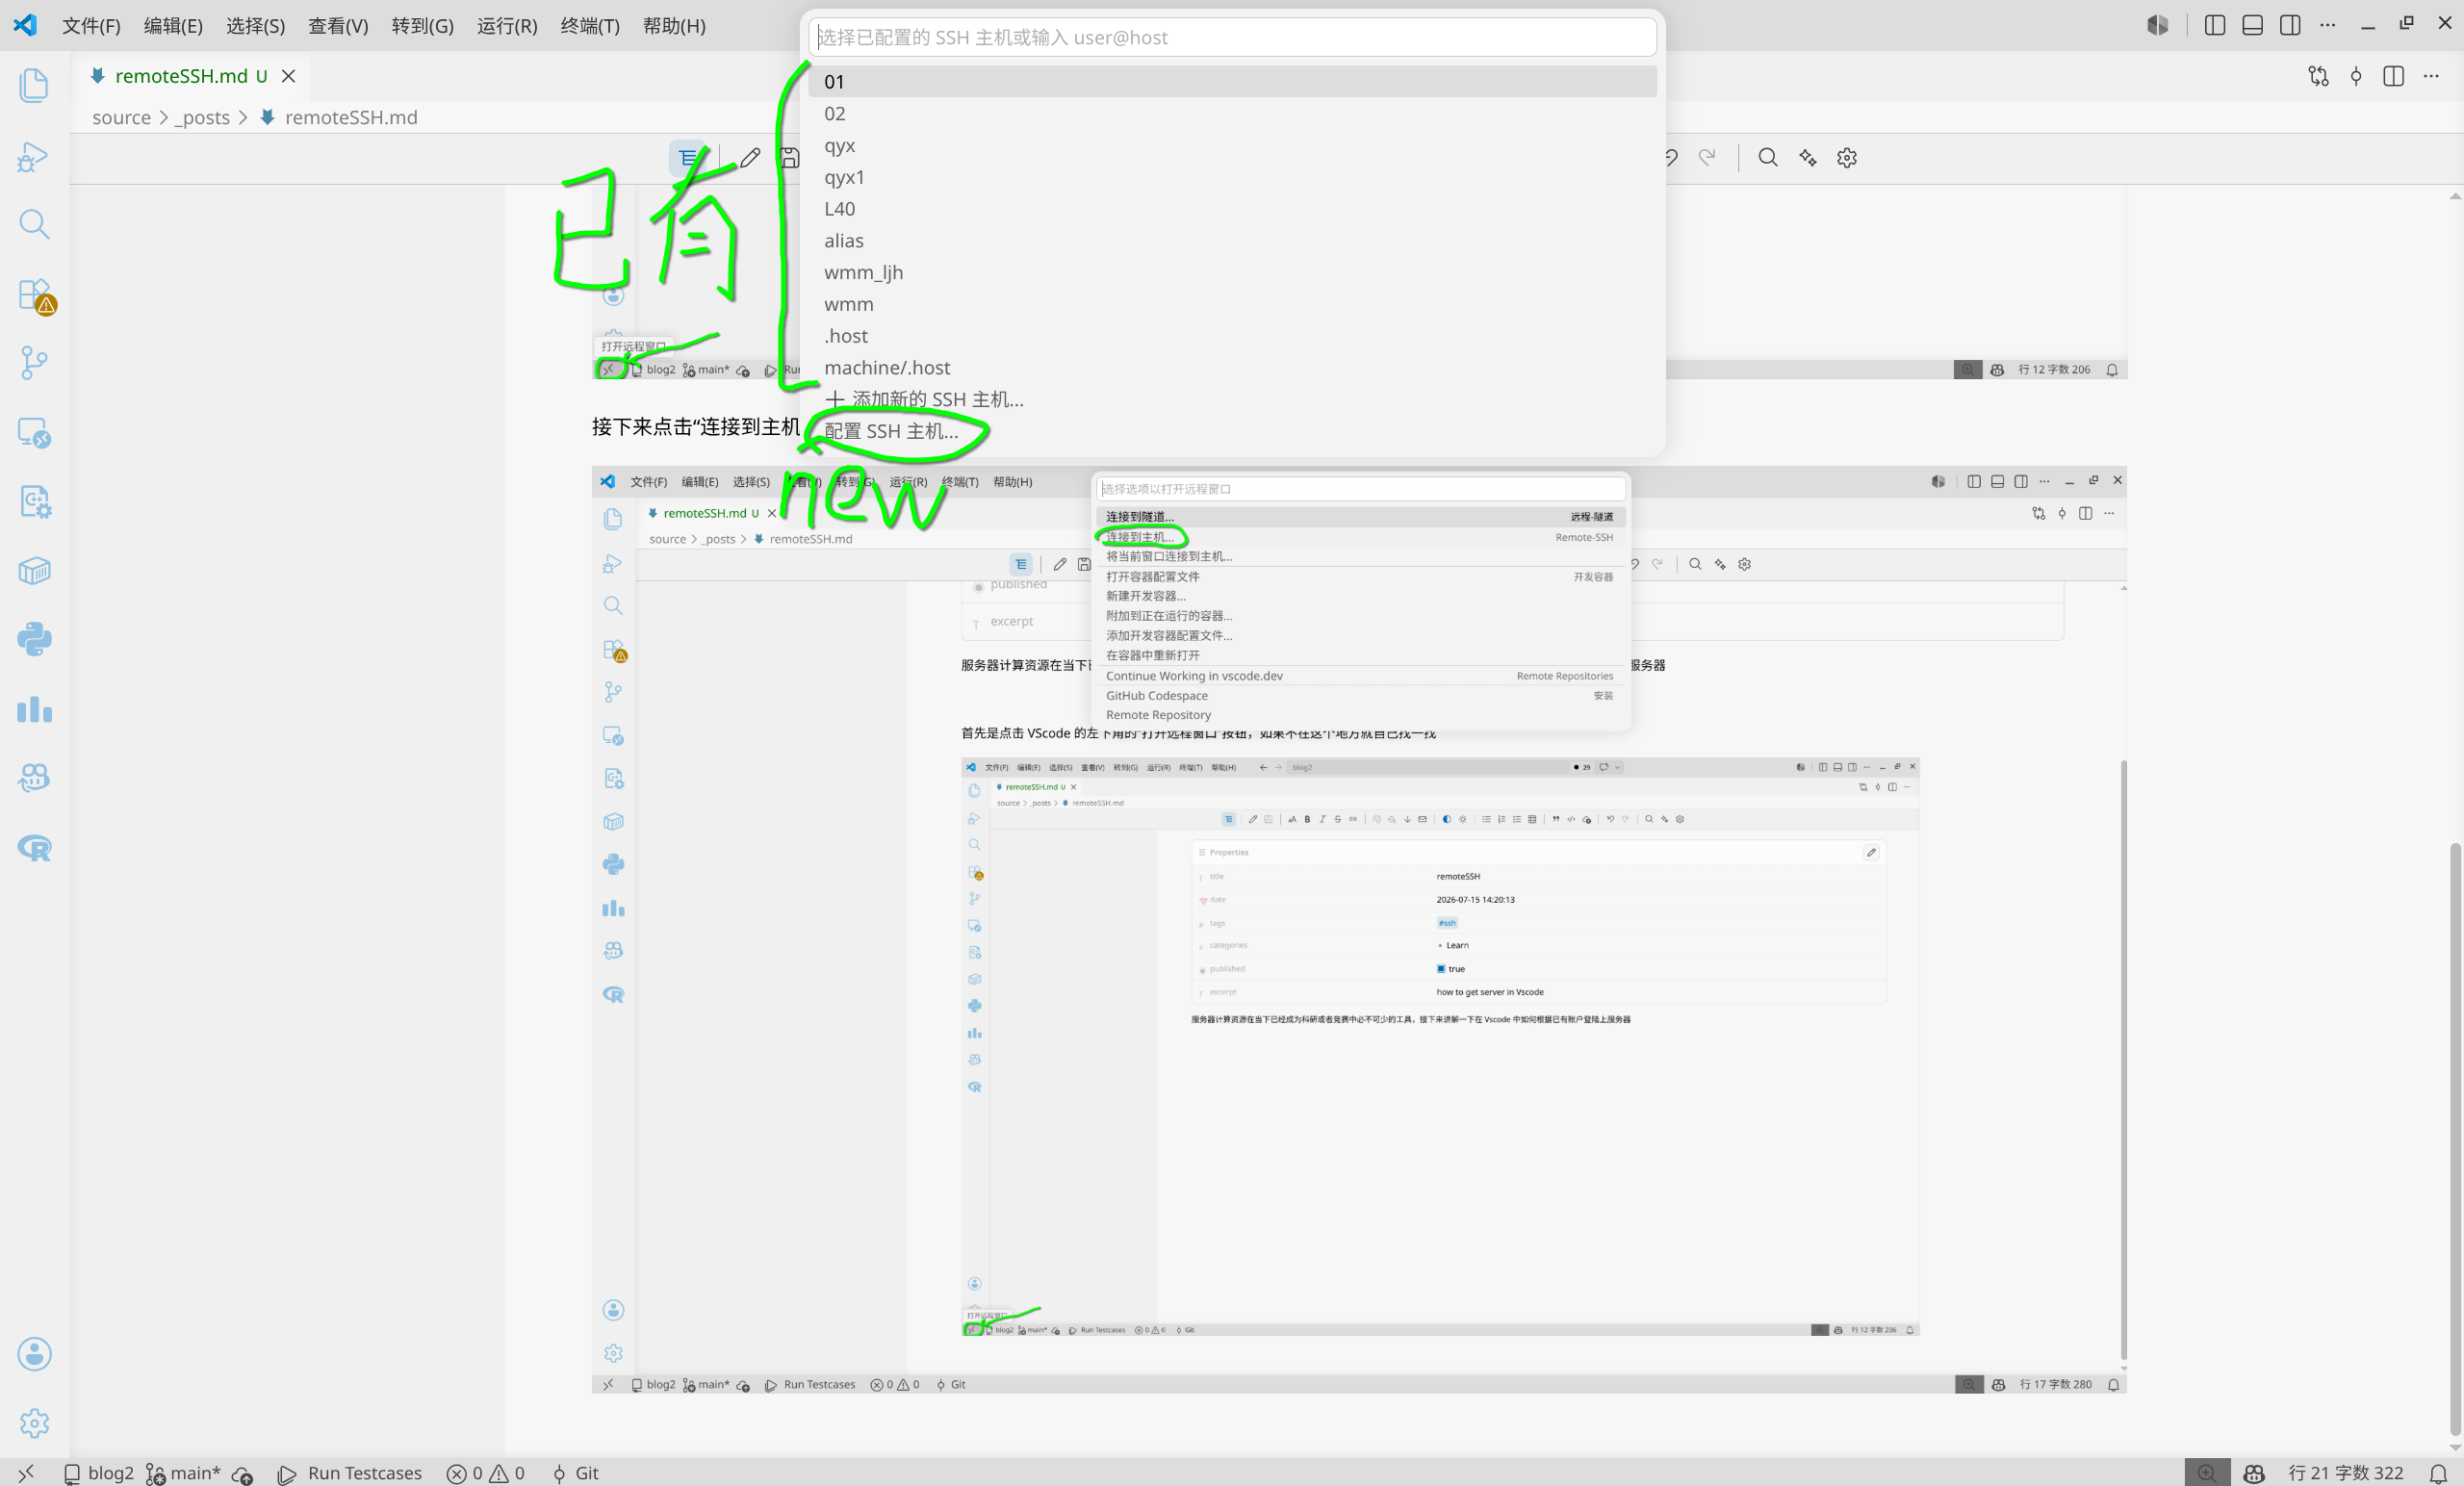Toggle the primary sidebar layout button
Screen dimensions: 2464x1486
(2214, 26)
